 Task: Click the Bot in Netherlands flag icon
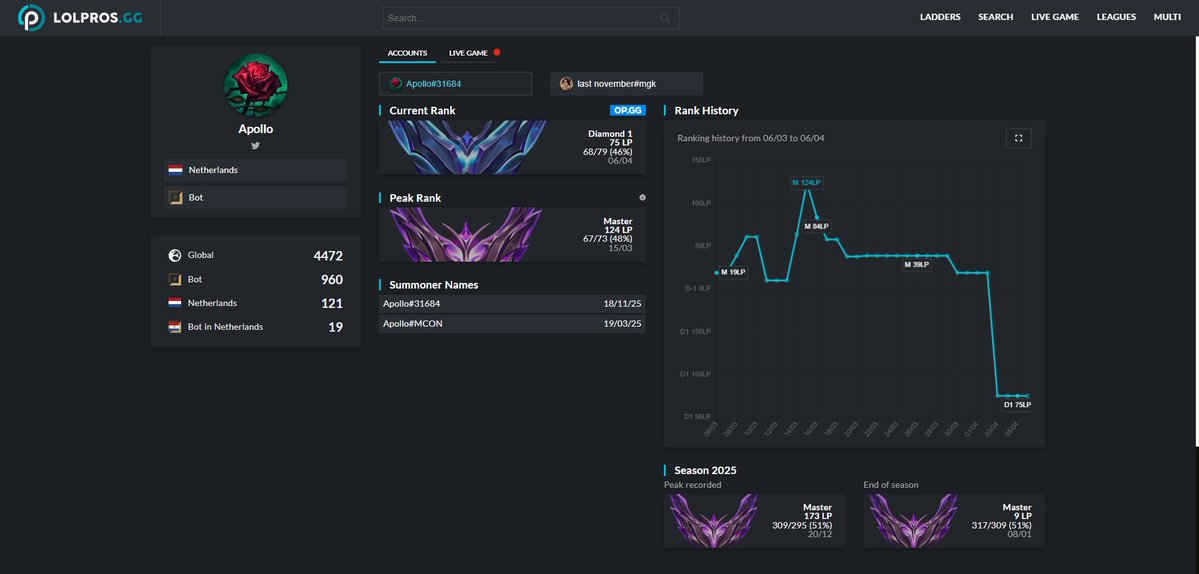(174, 326)
